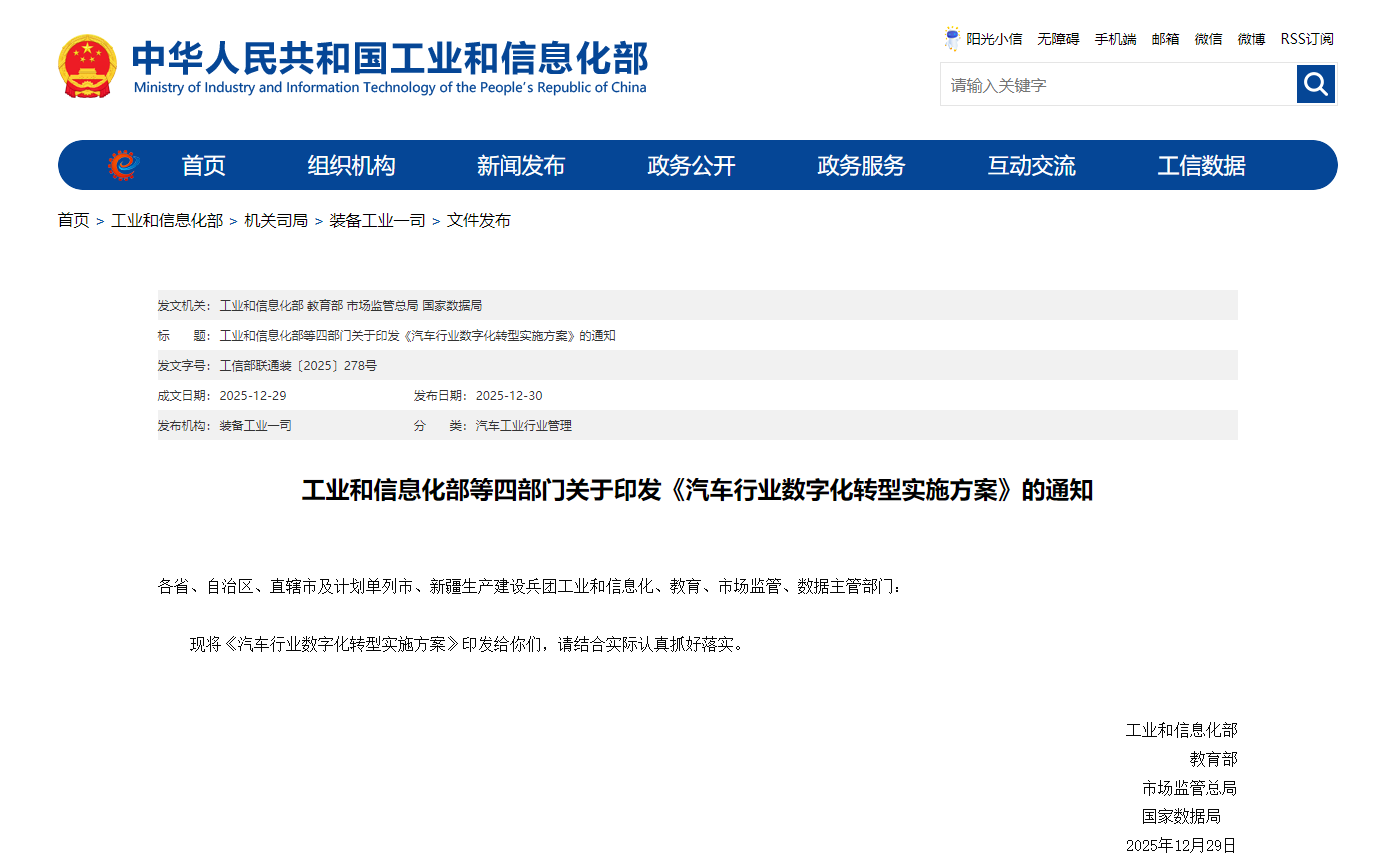This screenshot has width=1380, height=857.
Task: Open the 组织机构 menu item
Action: (351, 166)
